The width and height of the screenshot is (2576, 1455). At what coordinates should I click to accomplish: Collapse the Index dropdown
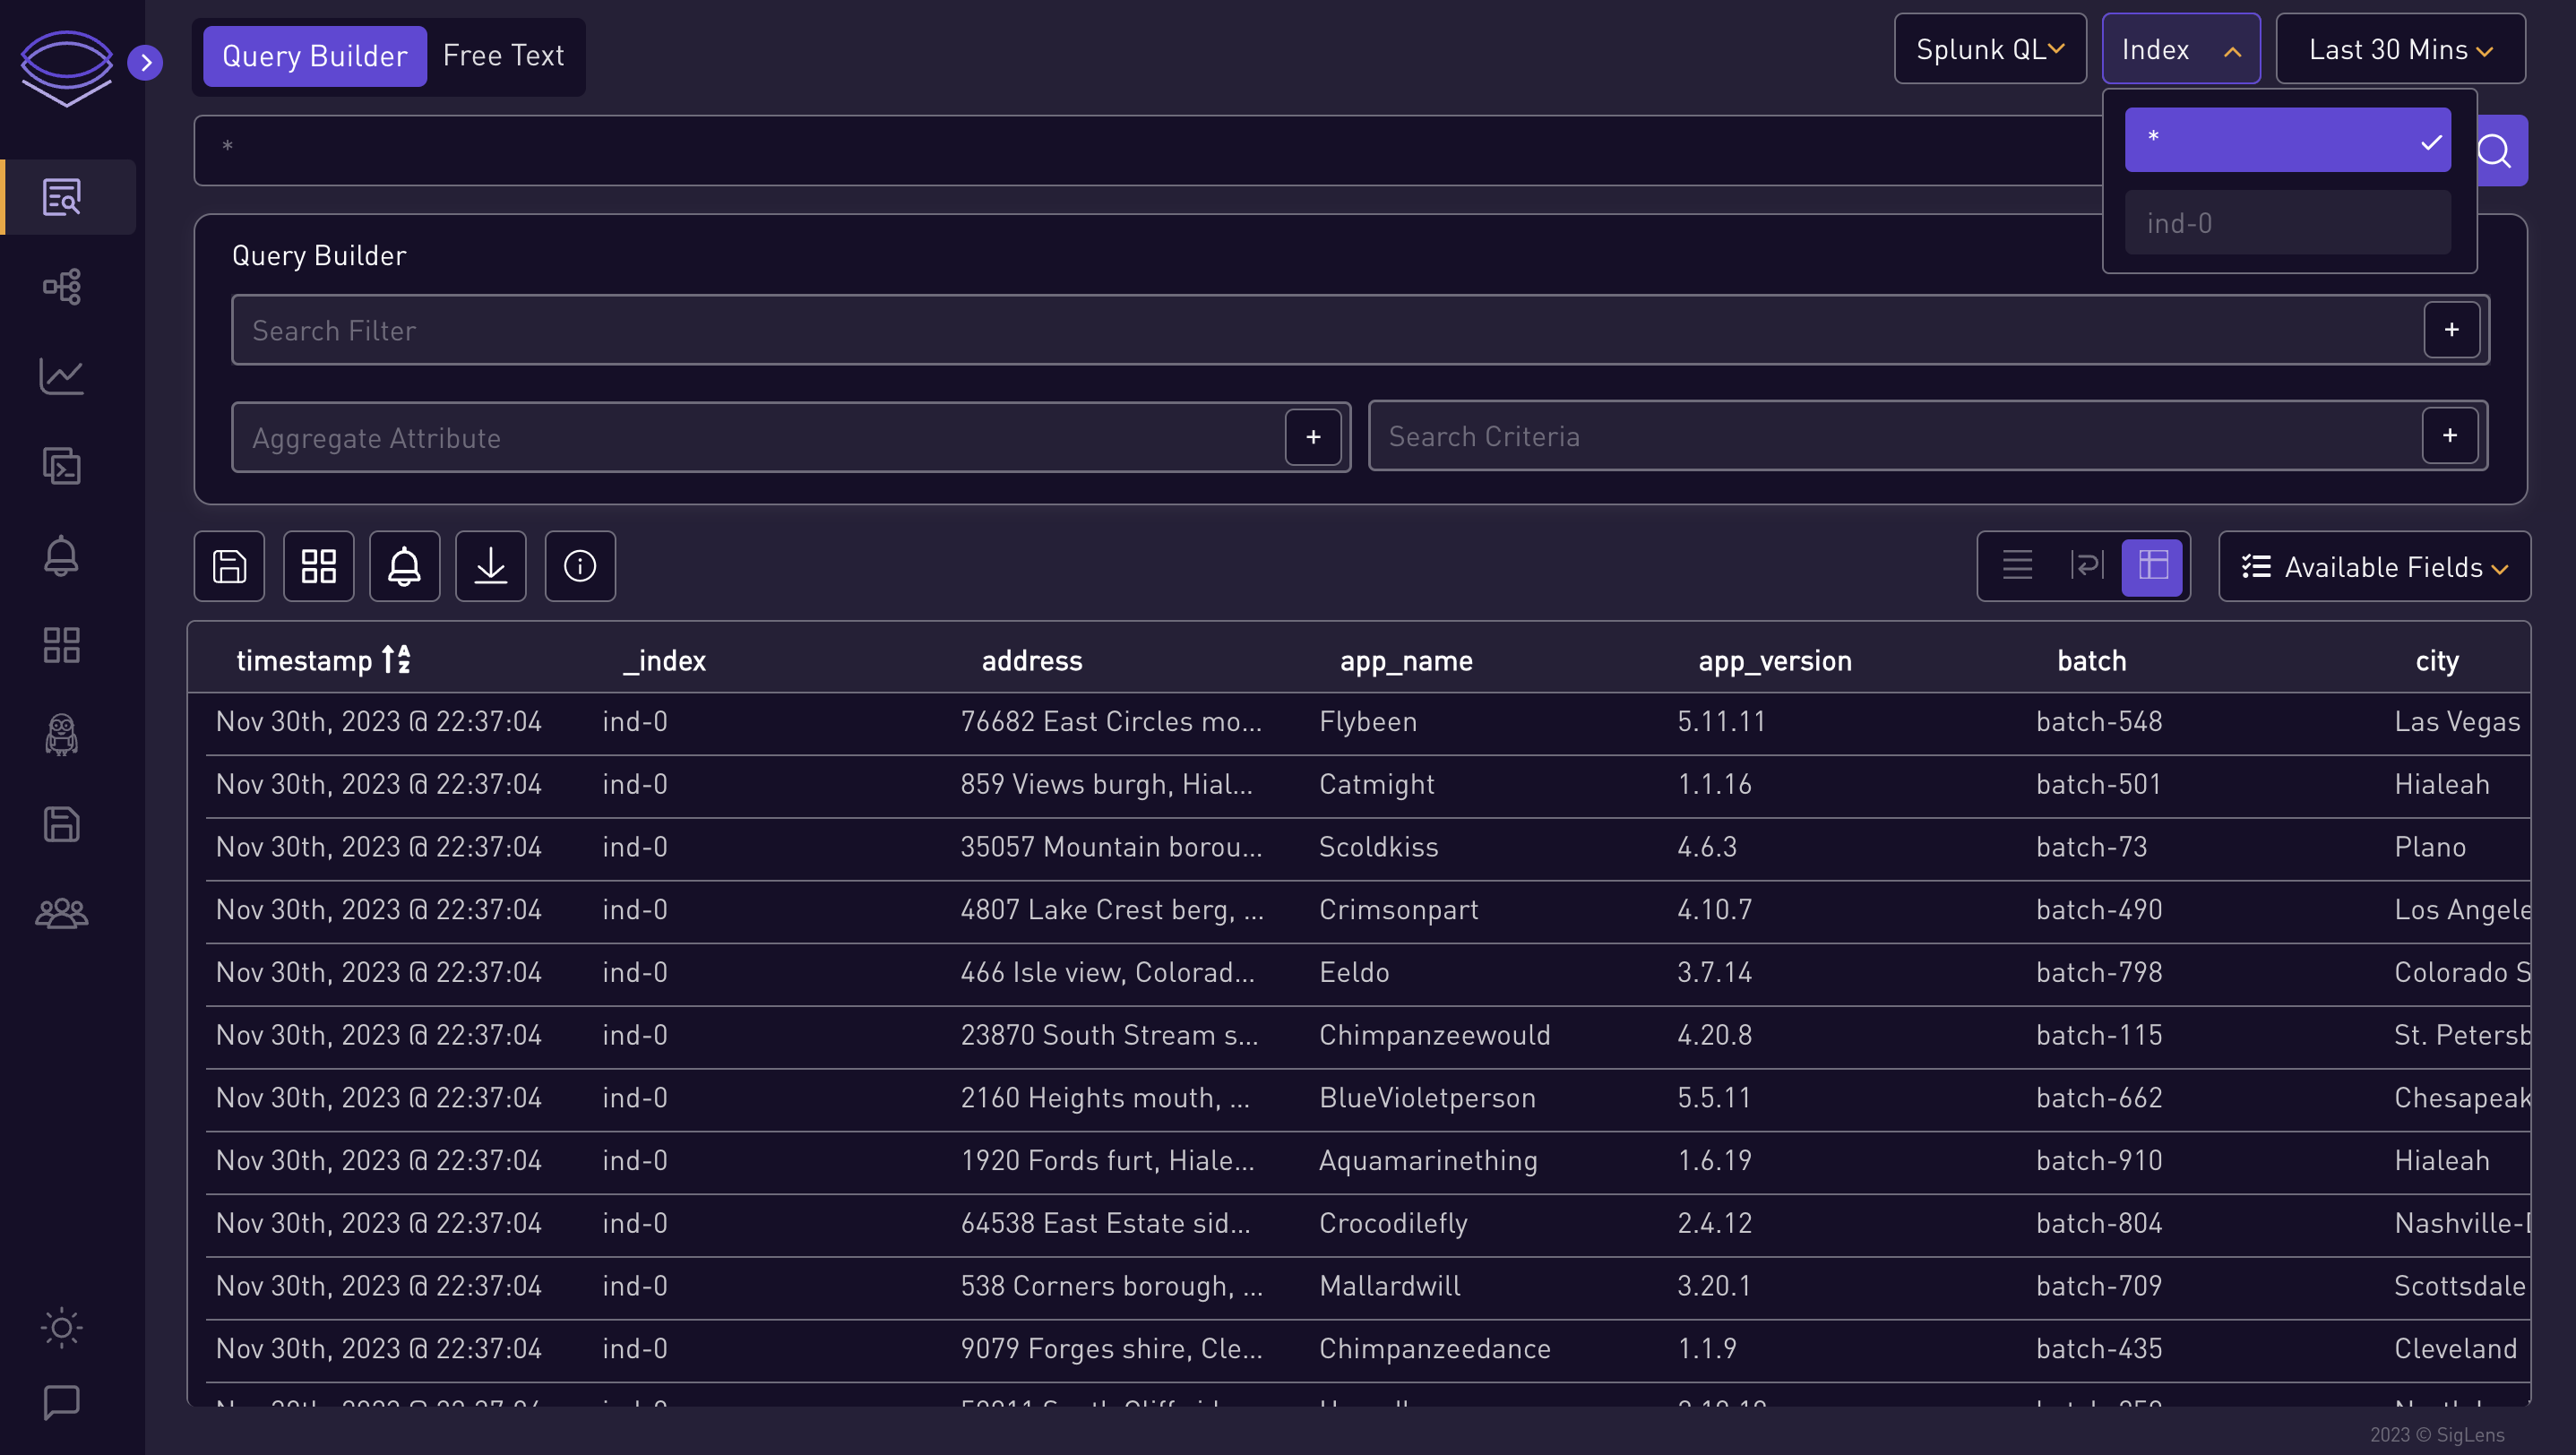pos(2181,49)
